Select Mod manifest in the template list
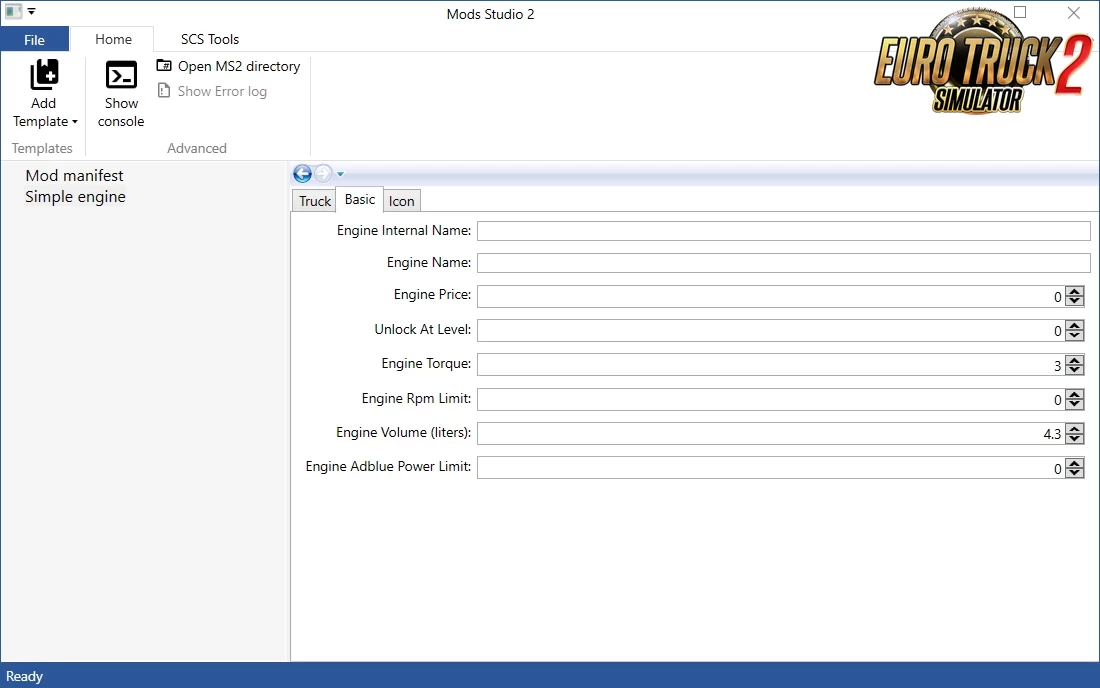This screenshot has height=688, width=1100. [x=74, y=175]
